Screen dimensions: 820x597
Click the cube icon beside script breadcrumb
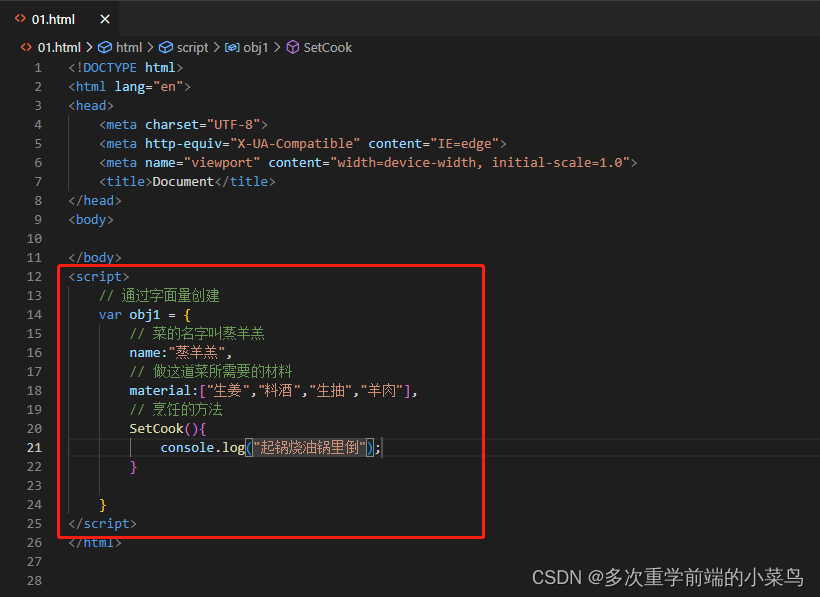click(x=166, y=48)
